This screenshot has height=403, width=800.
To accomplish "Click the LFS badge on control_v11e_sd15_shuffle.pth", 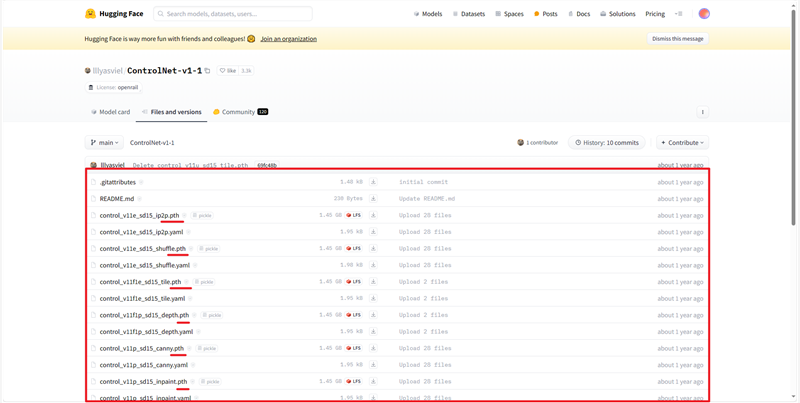I will click(x=354, y=248).
